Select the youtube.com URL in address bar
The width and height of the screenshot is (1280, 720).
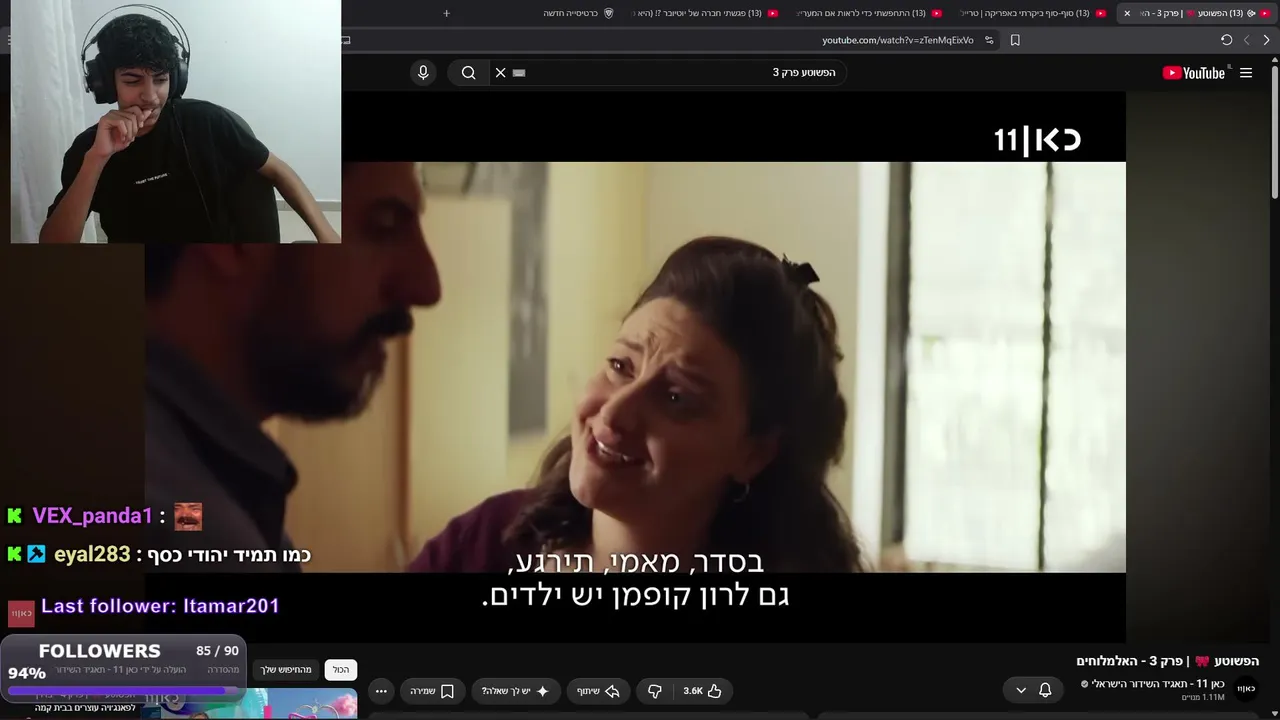click(x=898, y=40)
